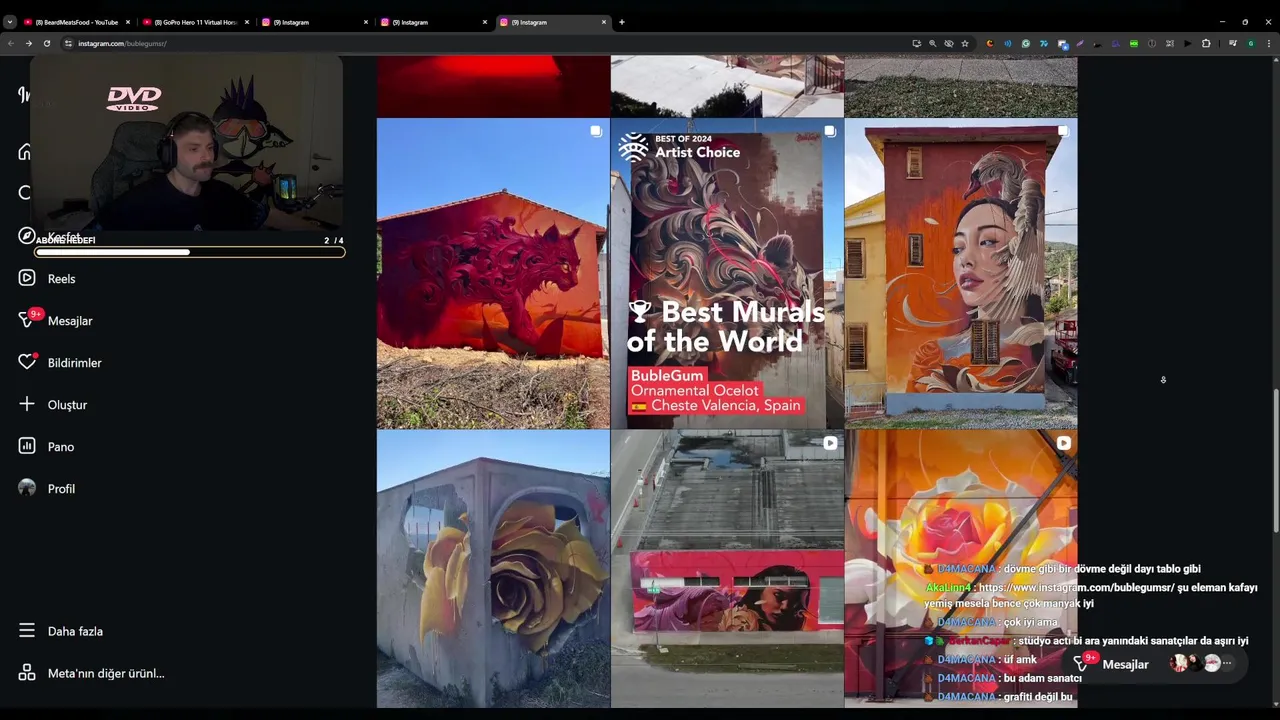Click the browser forward arrow

pos(28,43)
